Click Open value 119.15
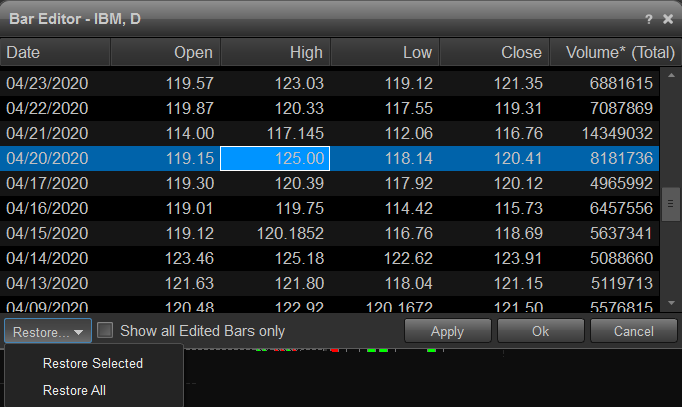 click(190, 158)
